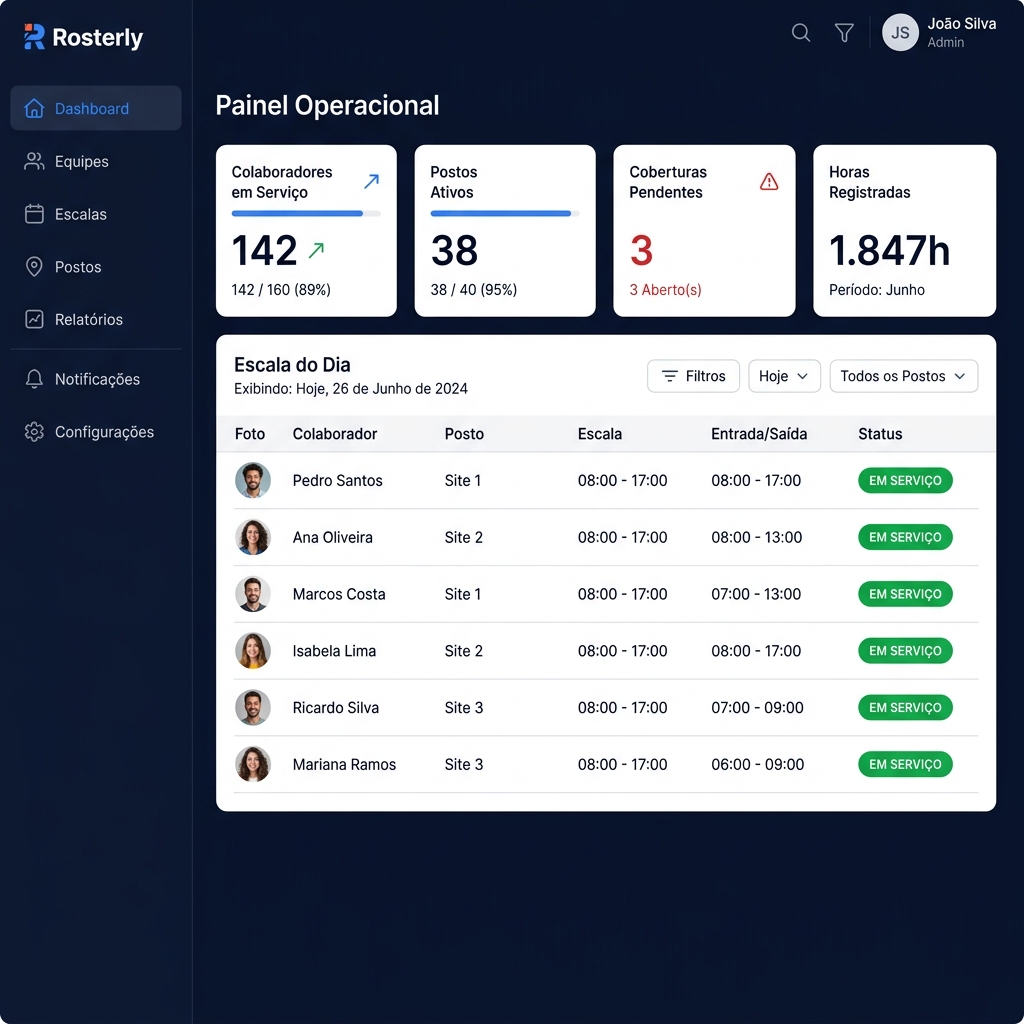Click the Colaboradores em Serviço progress bar
The height and width of the screenshot is (1024, 1024).
[x=306, y=214]
